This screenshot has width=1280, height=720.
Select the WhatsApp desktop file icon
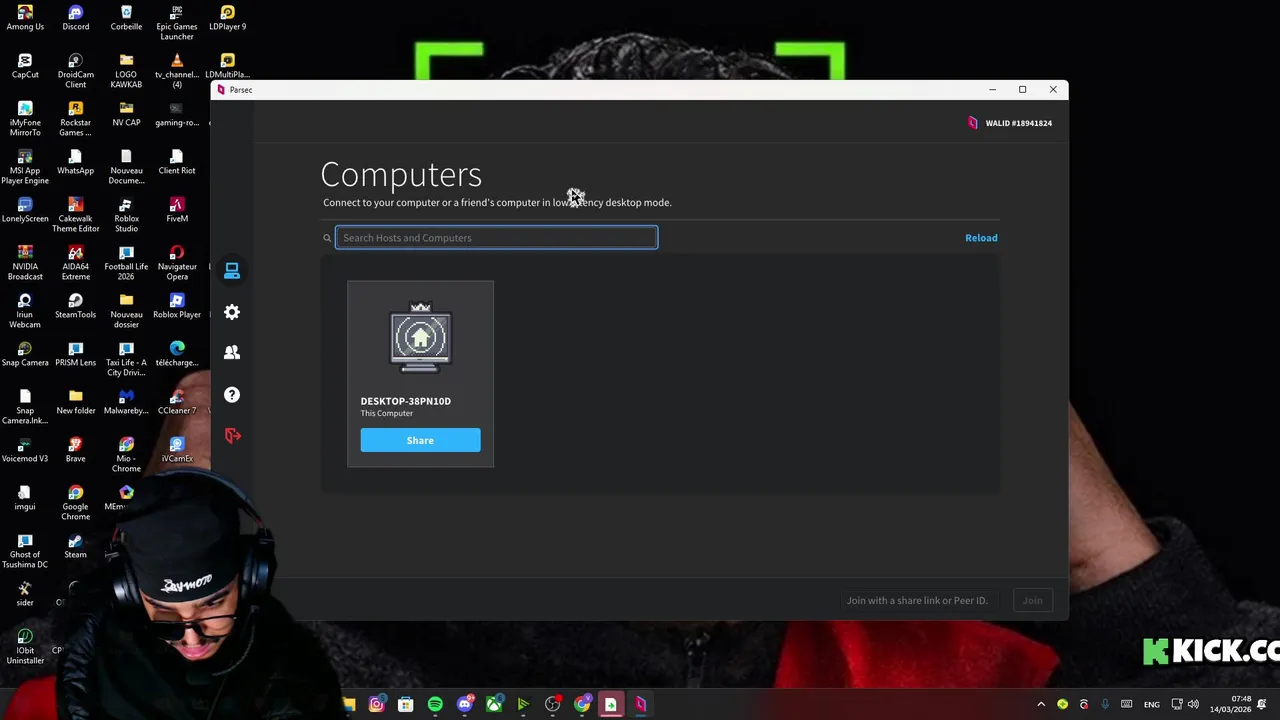click(76, 162)
